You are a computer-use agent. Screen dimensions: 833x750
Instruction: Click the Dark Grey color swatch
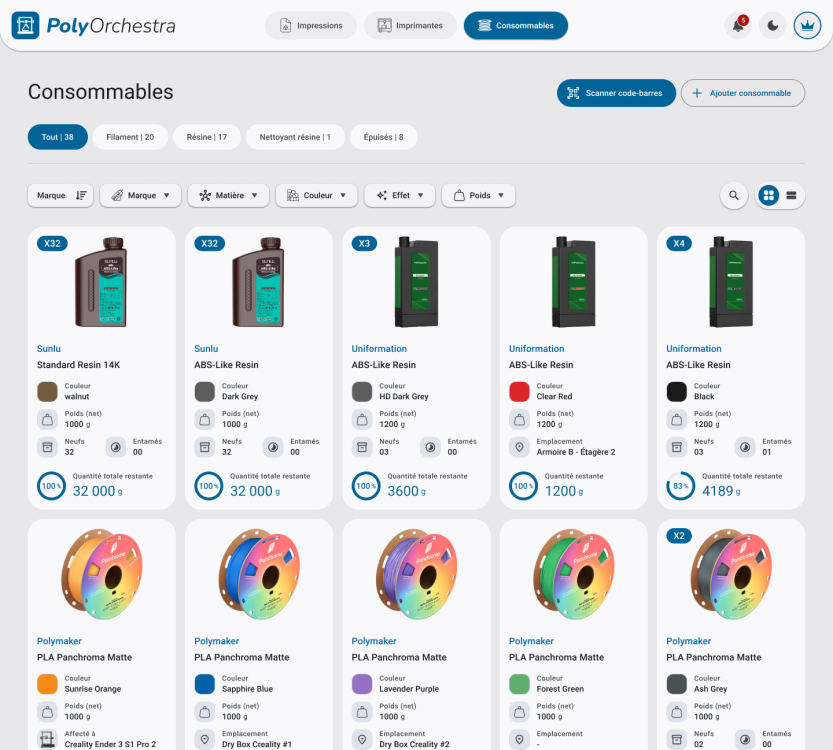(x=205, y=391)
